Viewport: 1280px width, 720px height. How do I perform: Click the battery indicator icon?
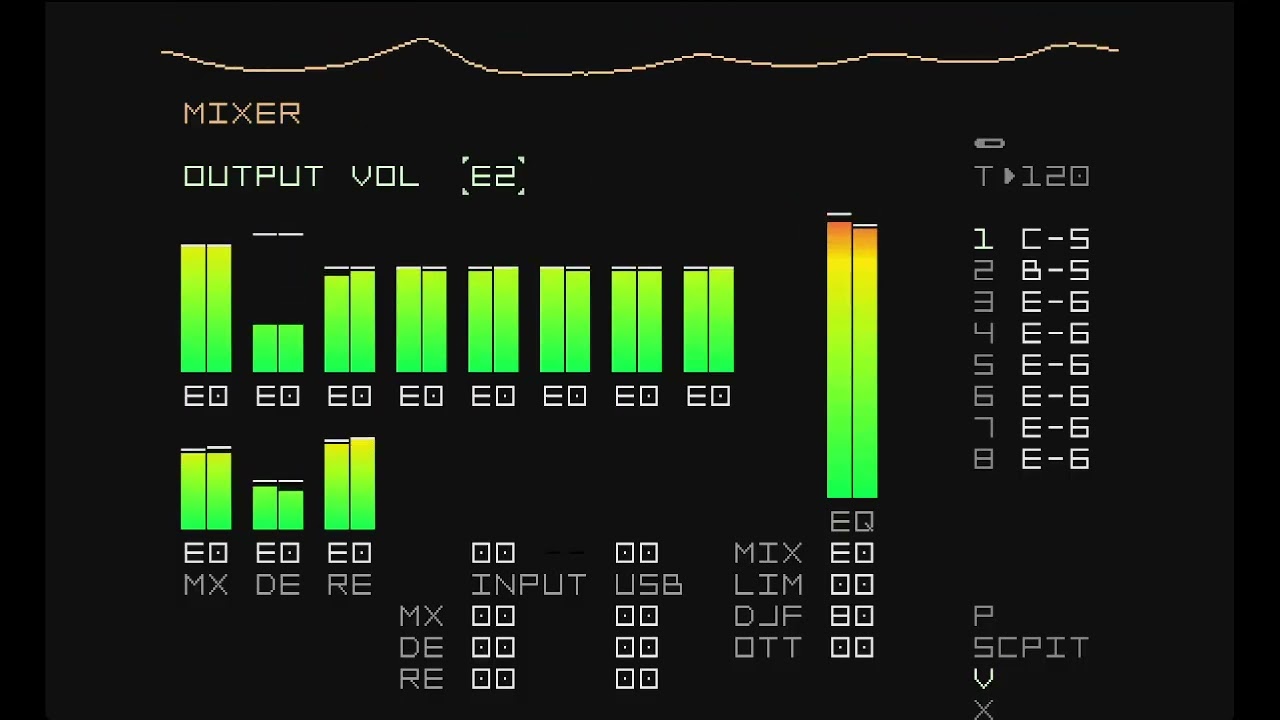click(x=989, y=143)
